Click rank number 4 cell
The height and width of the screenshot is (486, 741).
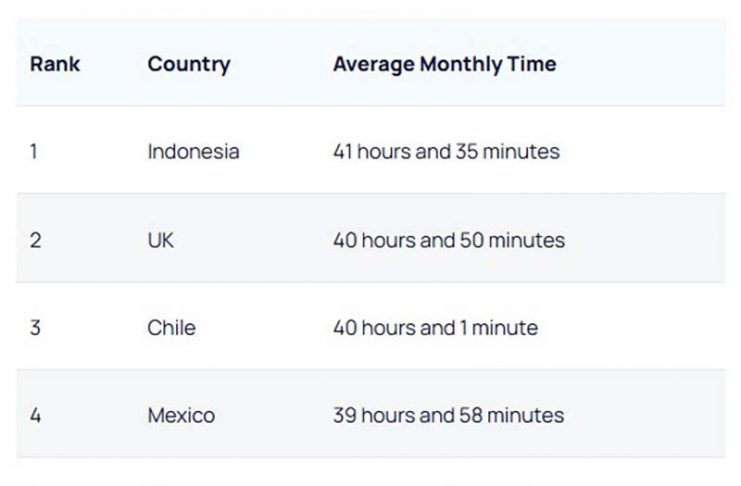(x=35, y=415)
